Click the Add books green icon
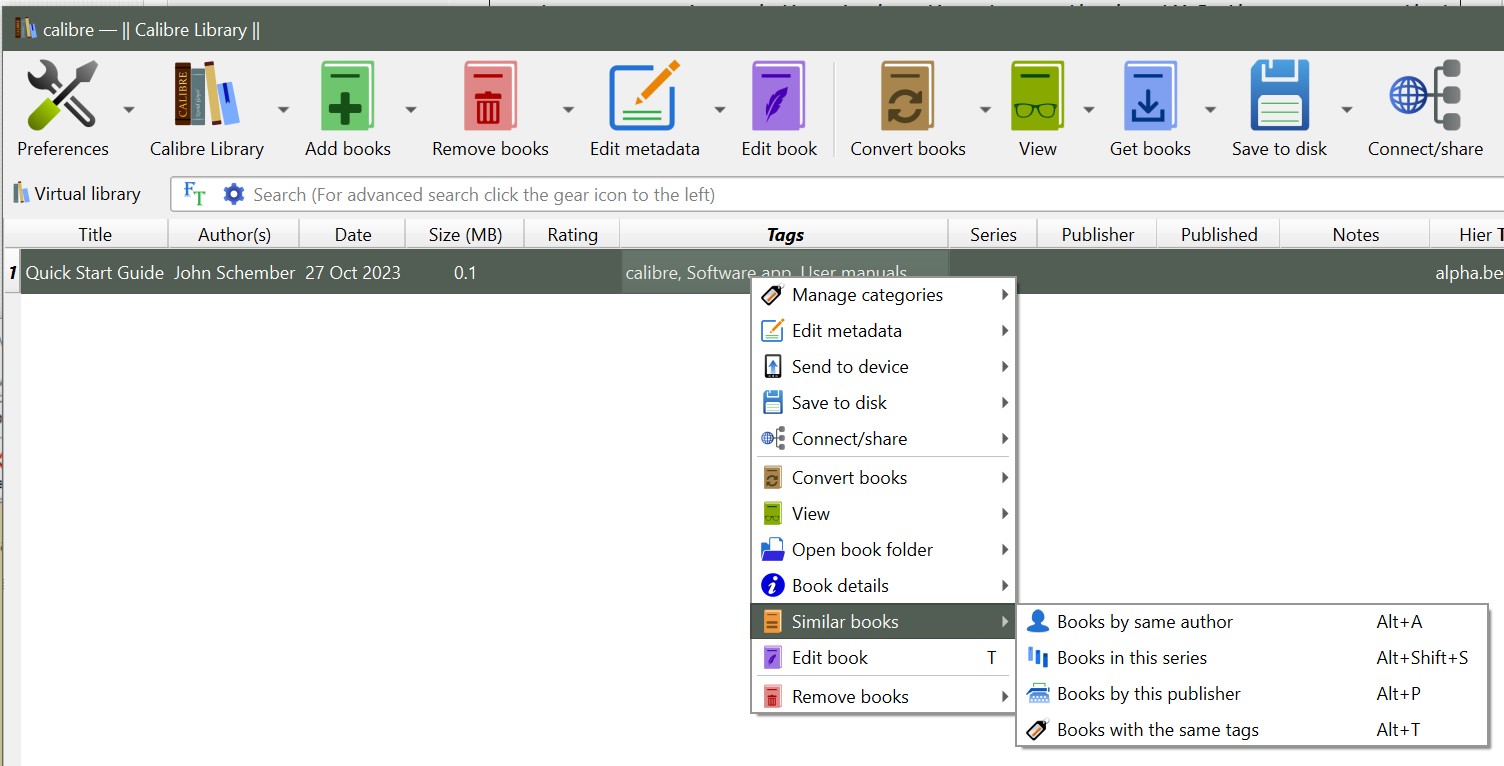1504x766 pixels. 347,97
